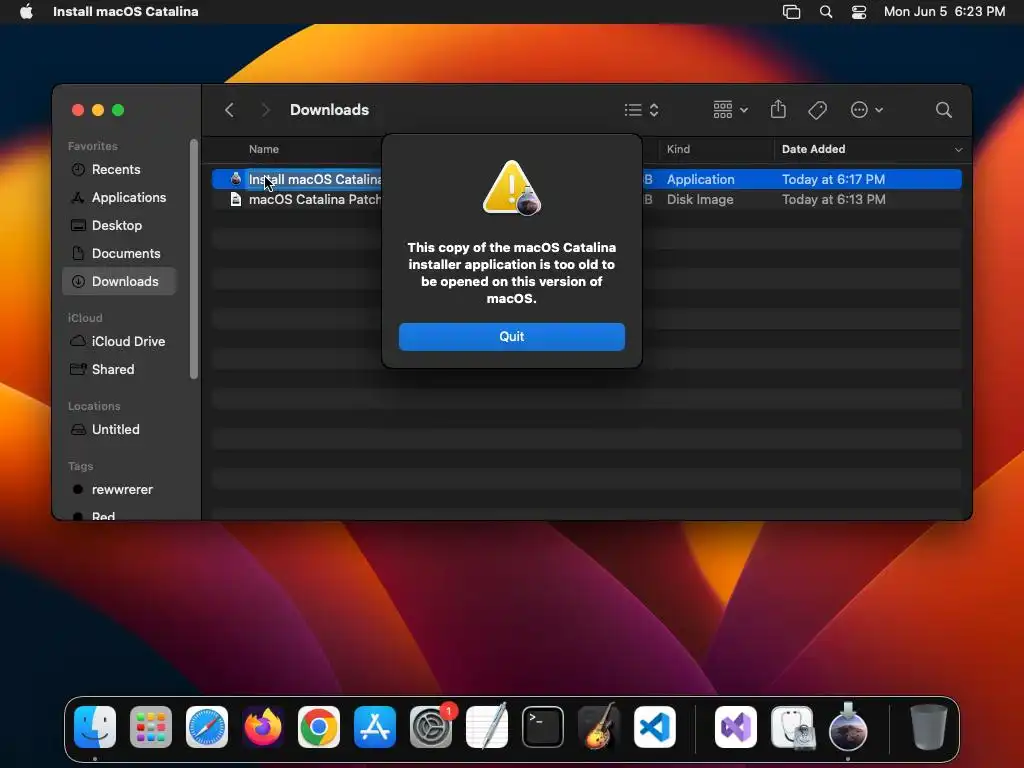
Task: Click the date and time in the menu bar
Action: tap(944, 11)
